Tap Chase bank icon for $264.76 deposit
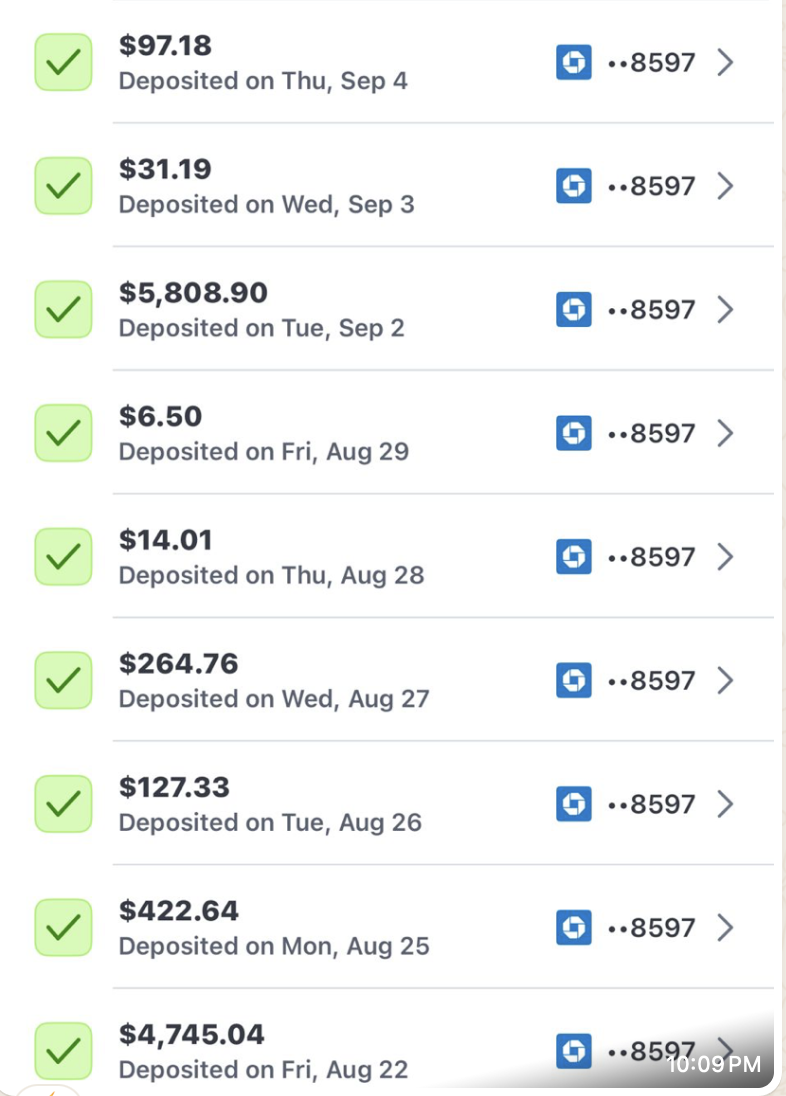The width and height of the screenshot is (786, 1096). 573,681
